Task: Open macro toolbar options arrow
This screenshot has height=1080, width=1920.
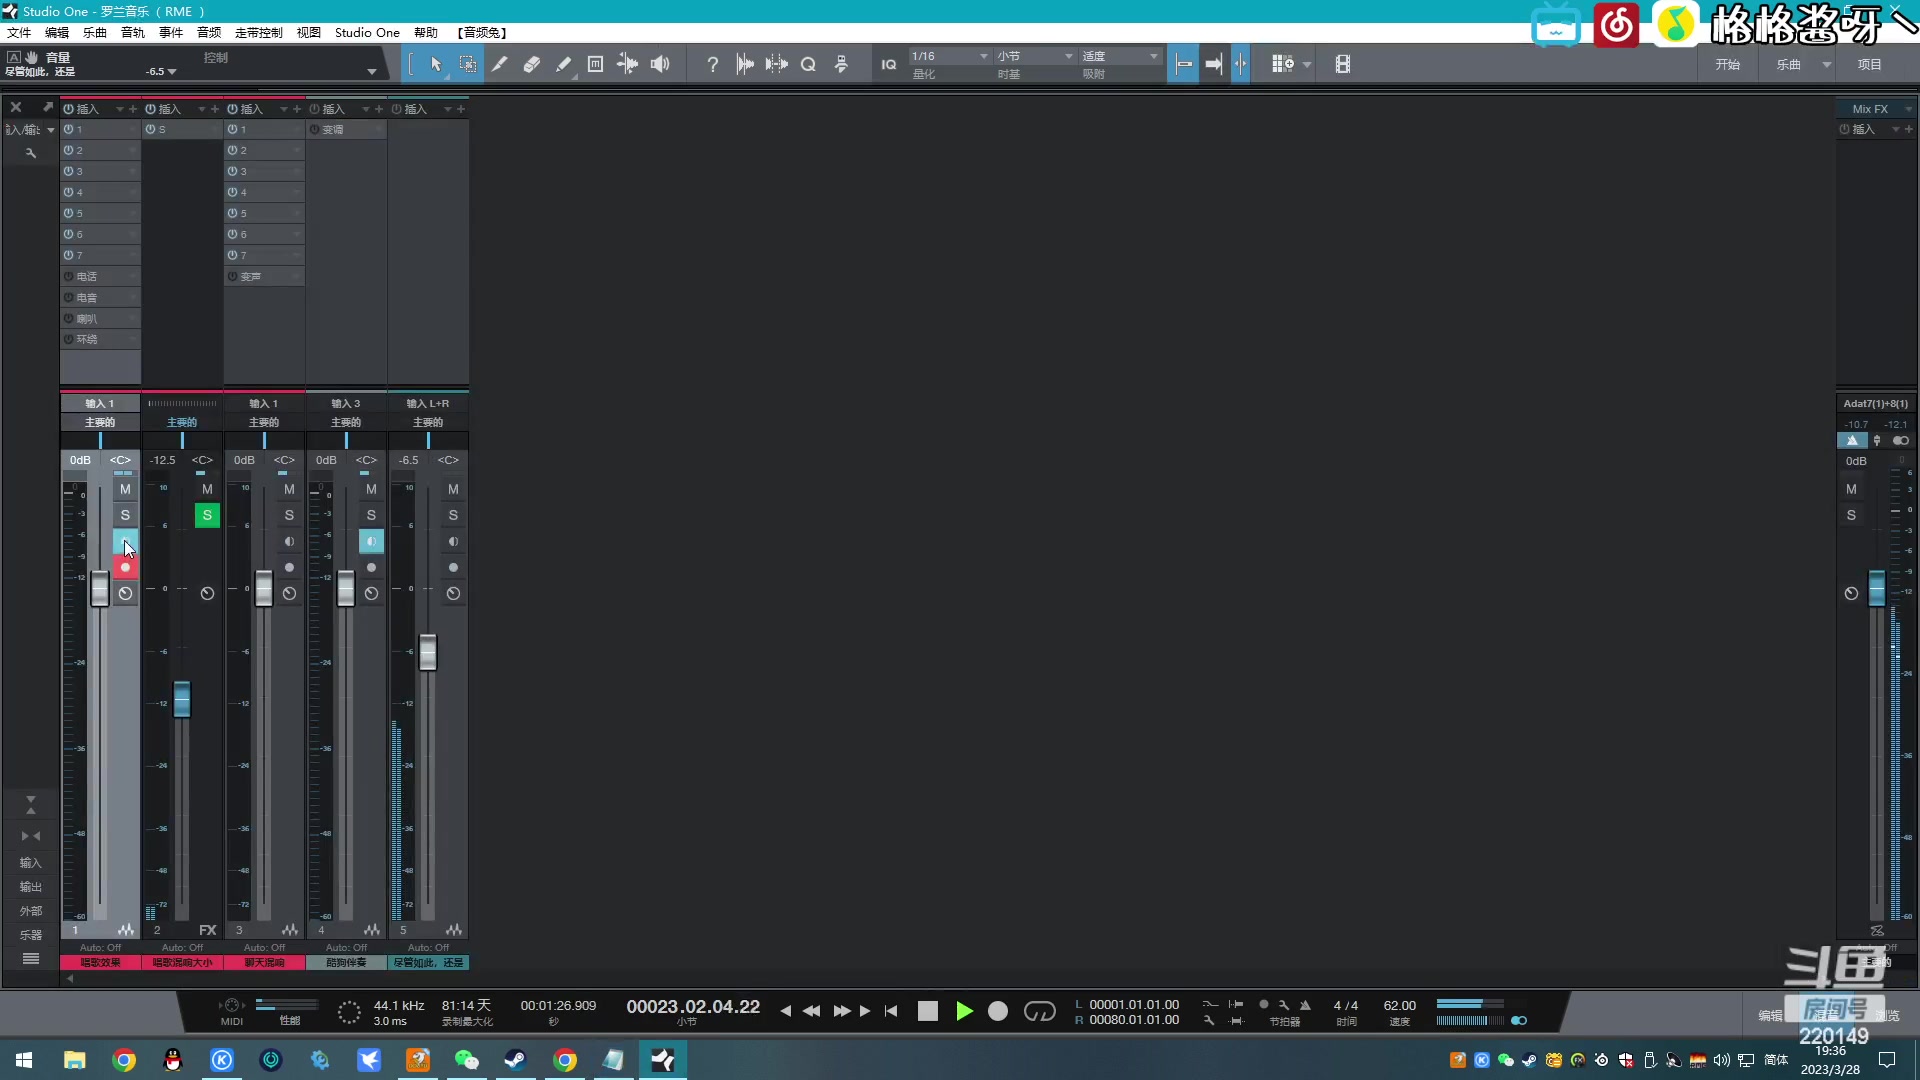Action: pos(1306,65)
